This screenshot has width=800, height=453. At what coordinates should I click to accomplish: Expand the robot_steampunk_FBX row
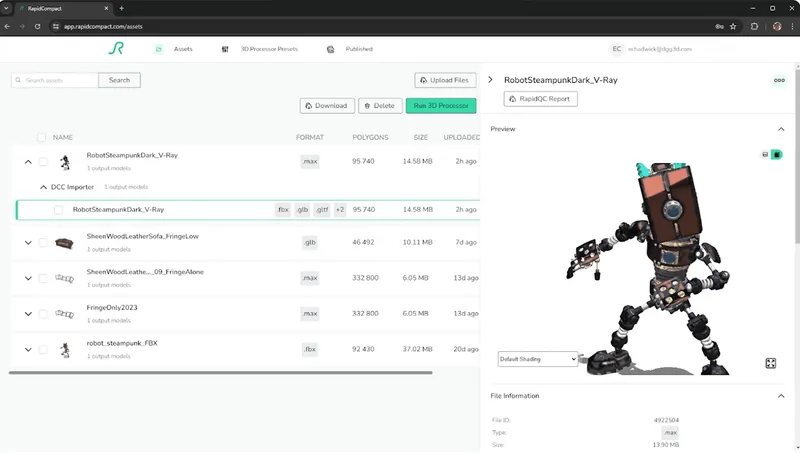click(28, 350)
